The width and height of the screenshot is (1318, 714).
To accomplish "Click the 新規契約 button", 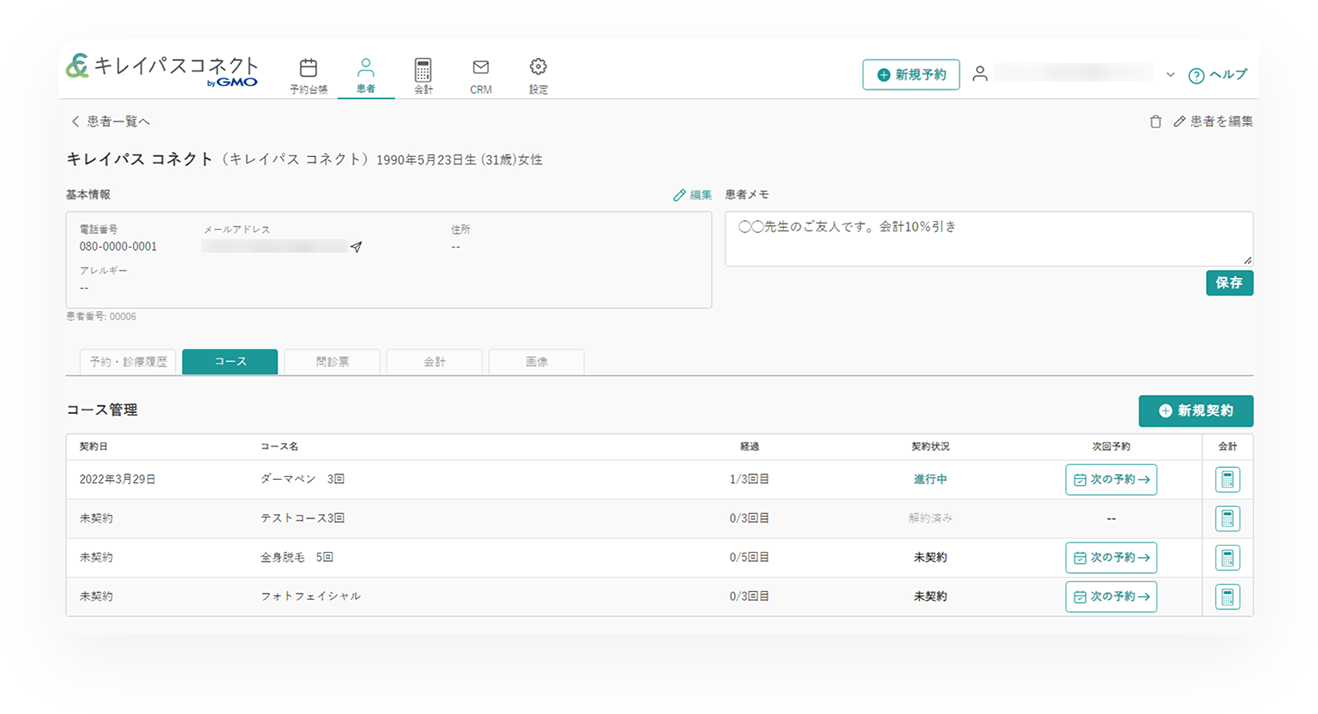I will 1195,411.
